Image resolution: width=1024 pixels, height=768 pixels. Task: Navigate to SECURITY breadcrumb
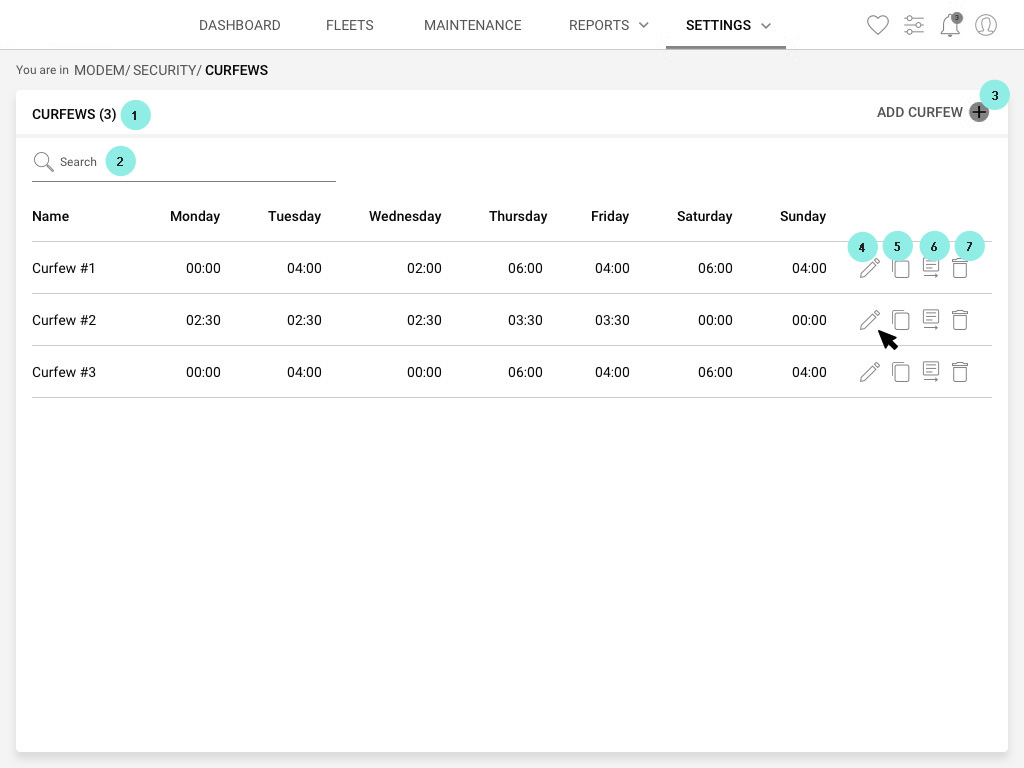click(165, 71)
